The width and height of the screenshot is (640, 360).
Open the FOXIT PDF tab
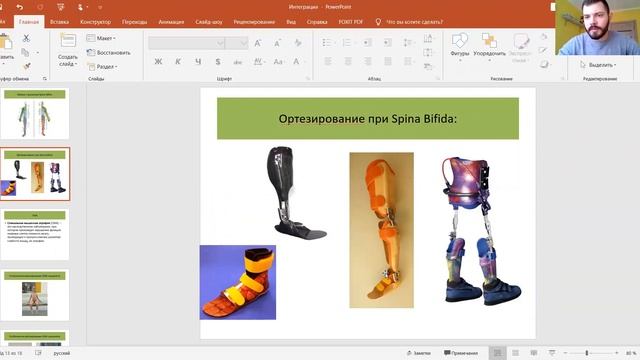pos(351,22)
